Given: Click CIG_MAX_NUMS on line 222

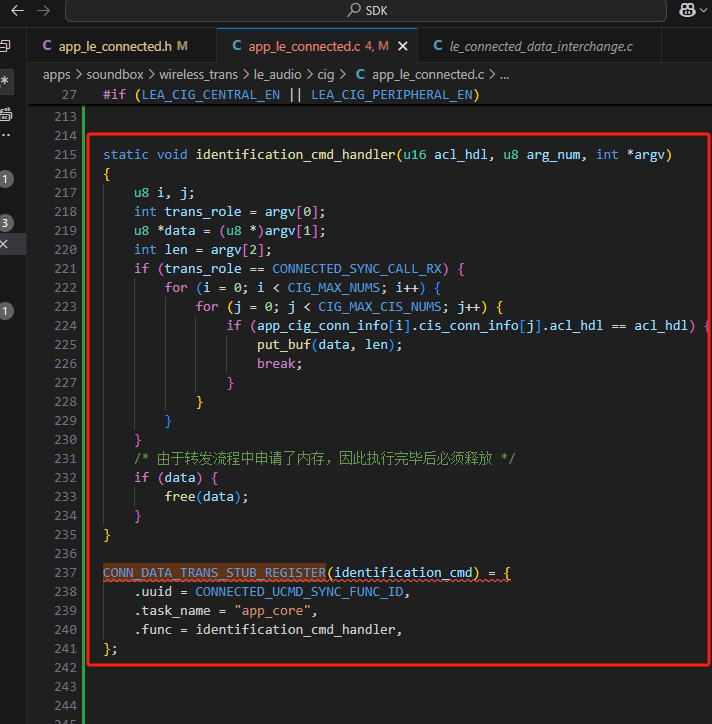Looking at the screenshot, I should (333, 288).
